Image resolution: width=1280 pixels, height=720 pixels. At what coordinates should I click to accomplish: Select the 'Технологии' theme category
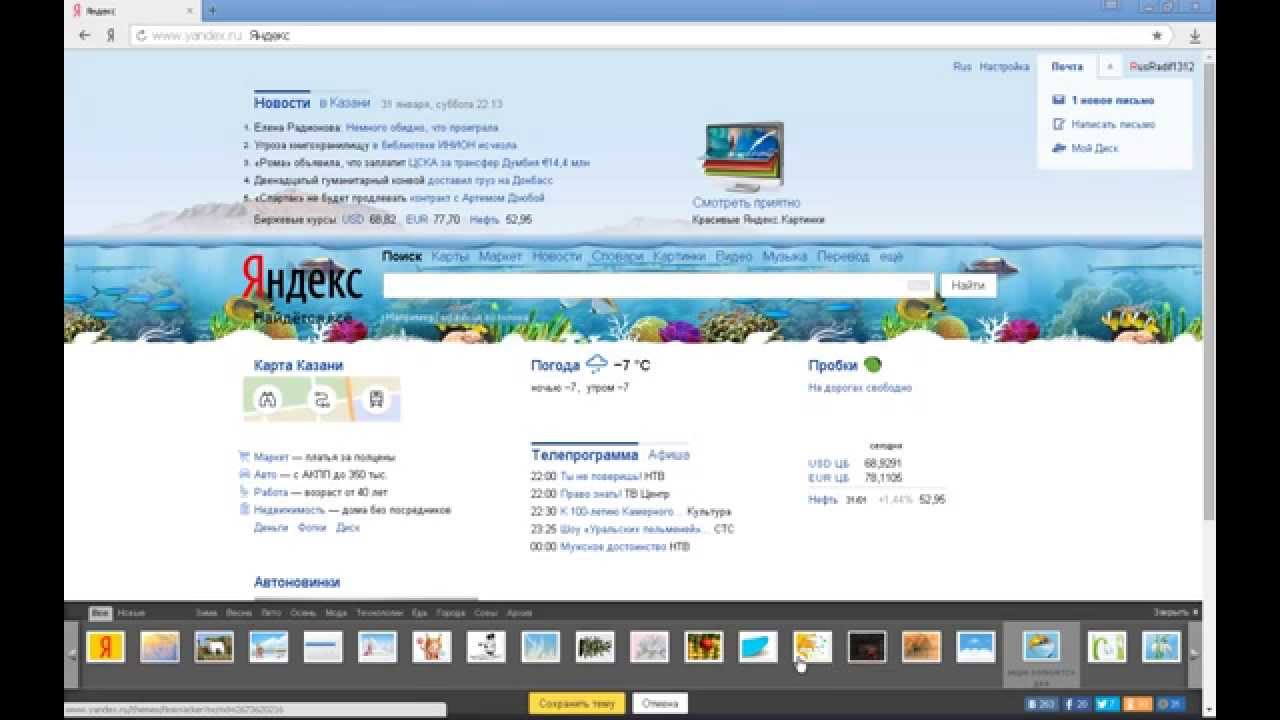(379, 613)
